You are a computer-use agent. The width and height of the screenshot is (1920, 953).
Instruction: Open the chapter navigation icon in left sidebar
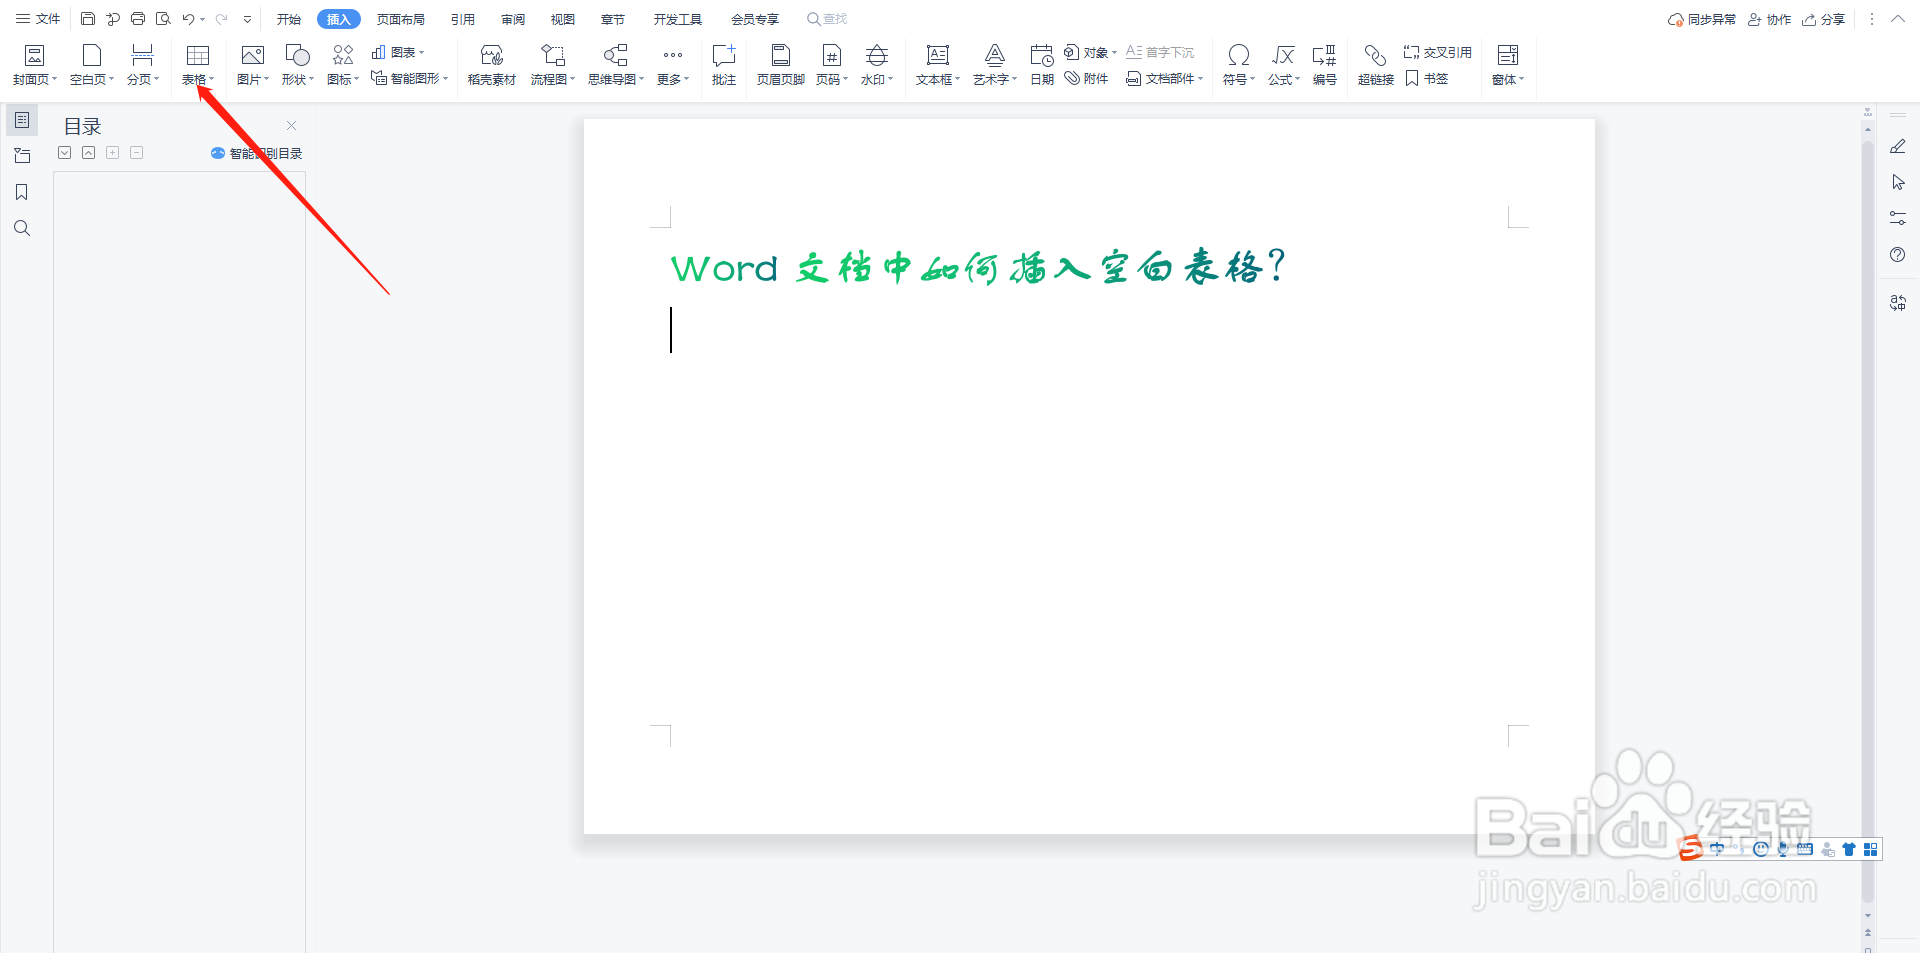22,156
